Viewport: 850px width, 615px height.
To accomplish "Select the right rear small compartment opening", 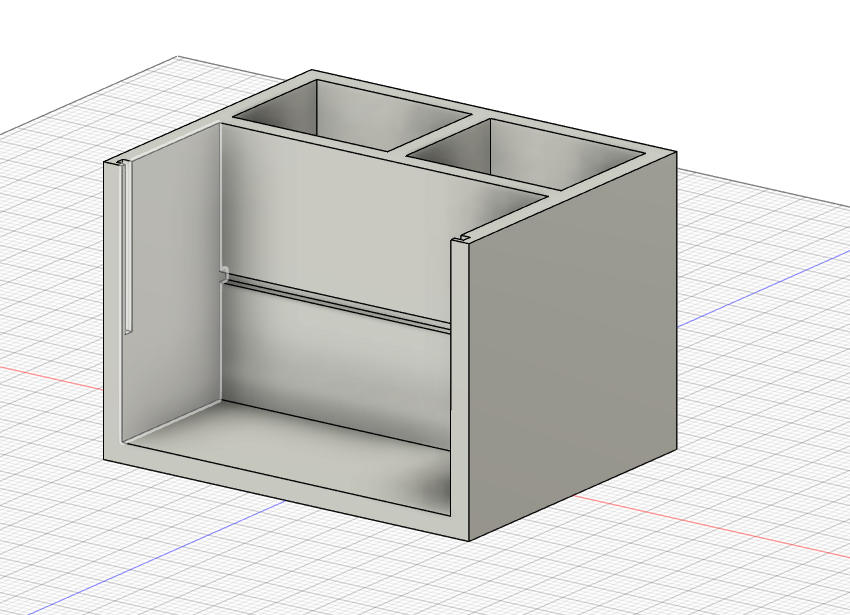I will tap(527, 155).
